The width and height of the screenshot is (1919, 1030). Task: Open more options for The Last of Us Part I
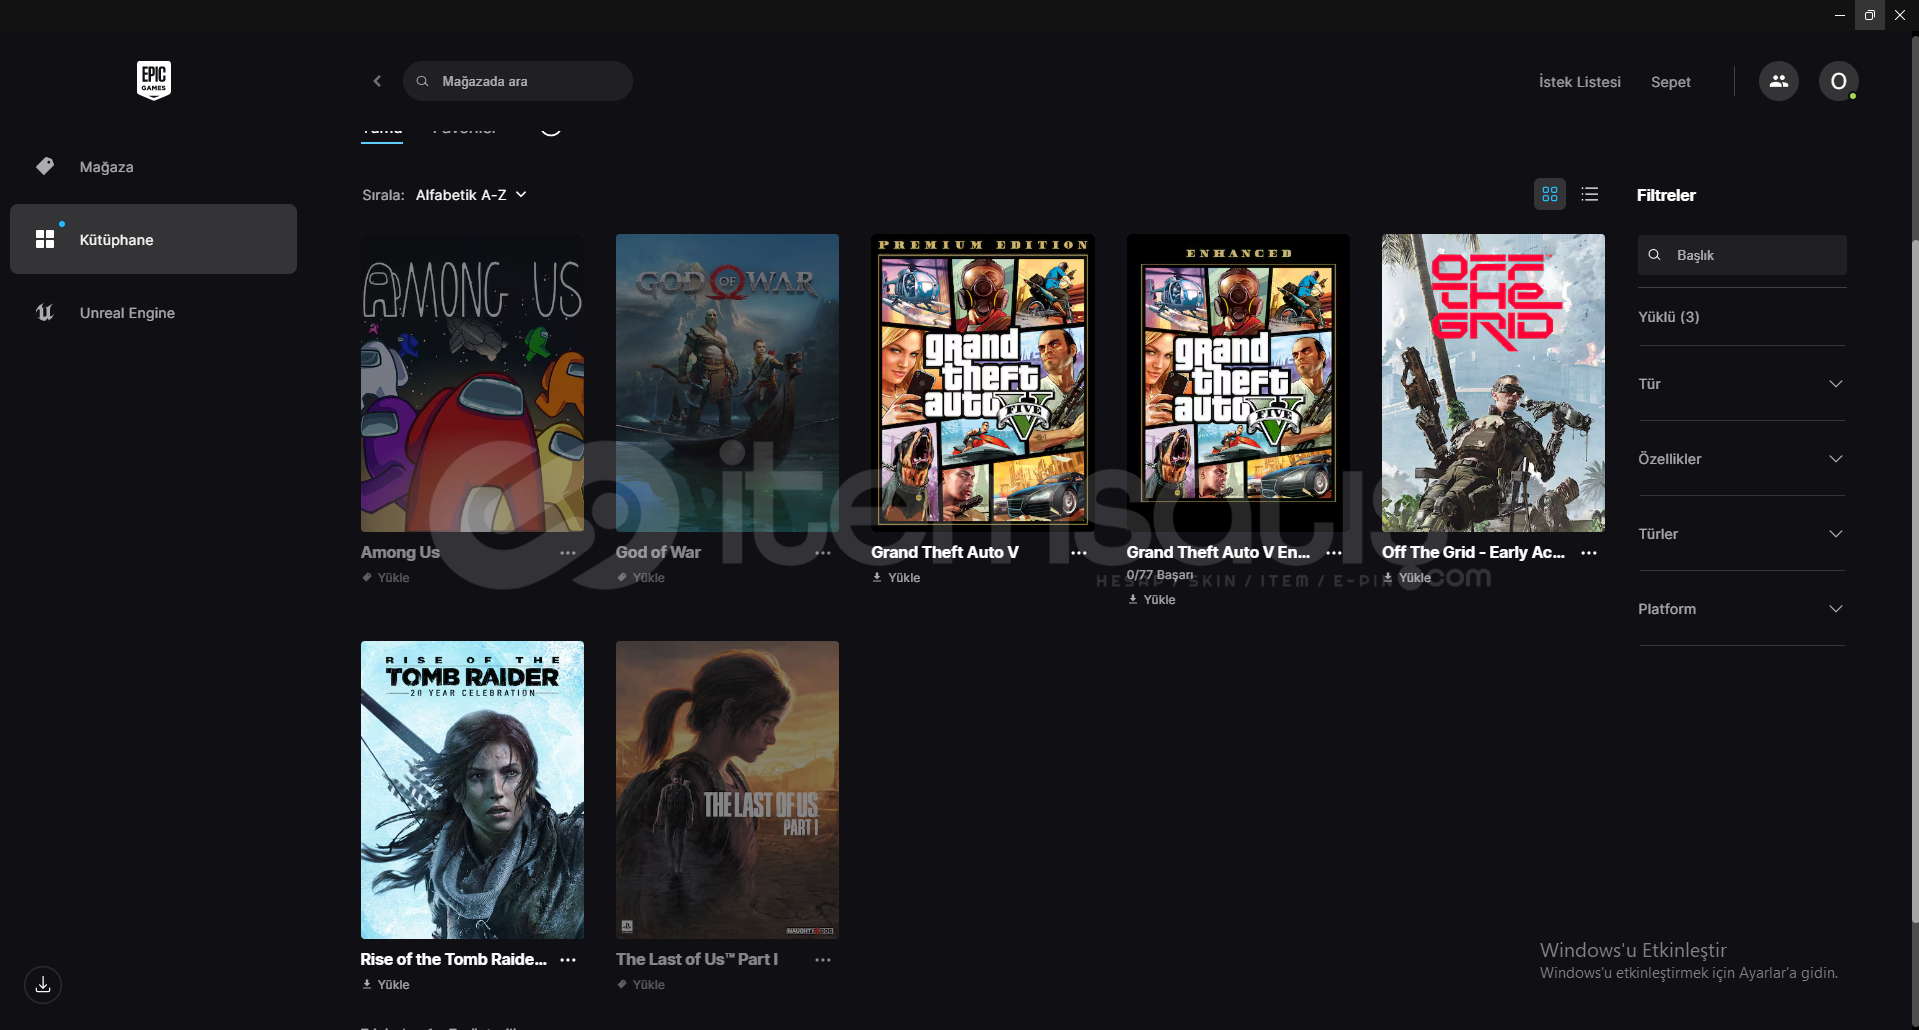click(823, 960)
